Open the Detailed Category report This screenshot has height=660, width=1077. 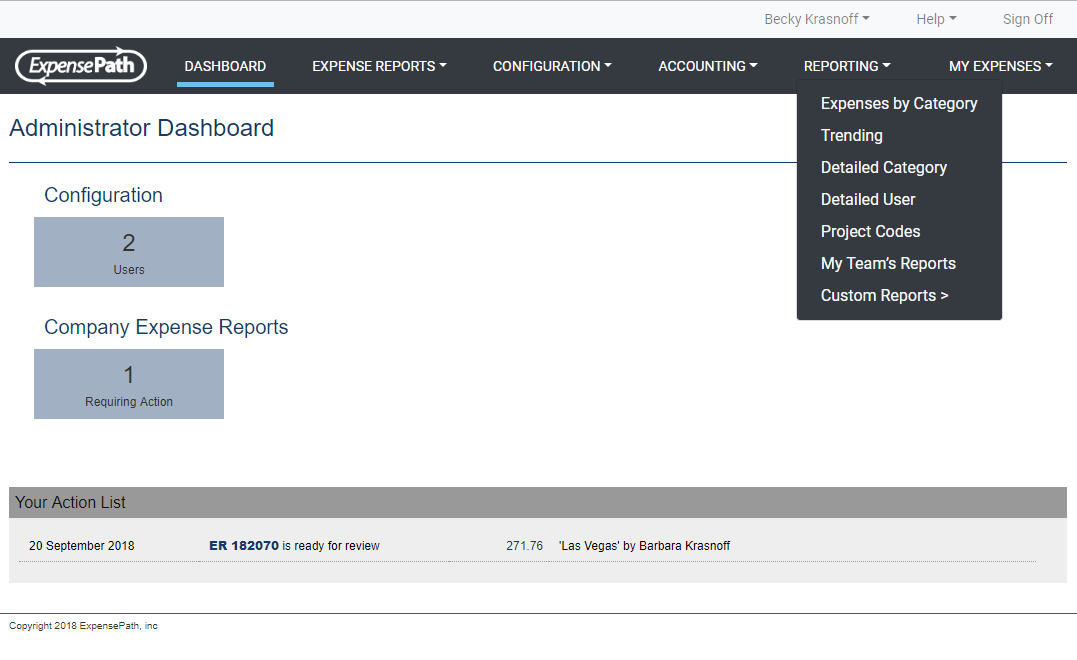883,167
